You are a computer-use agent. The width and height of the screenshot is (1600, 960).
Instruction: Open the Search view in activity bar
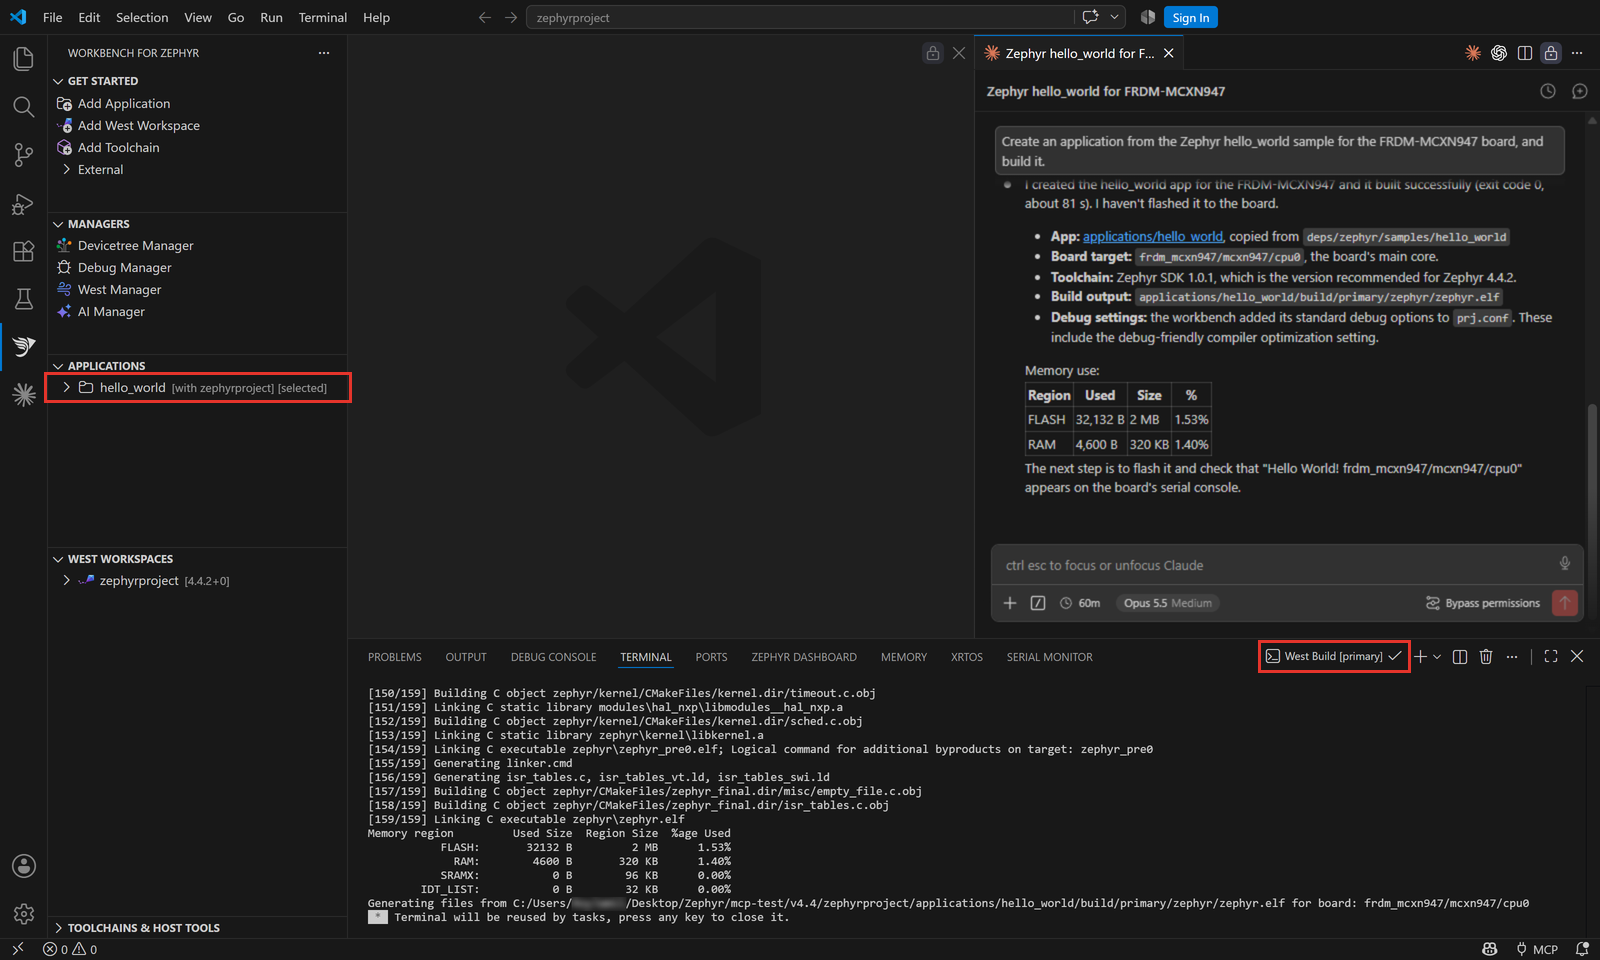coord(23,107)
